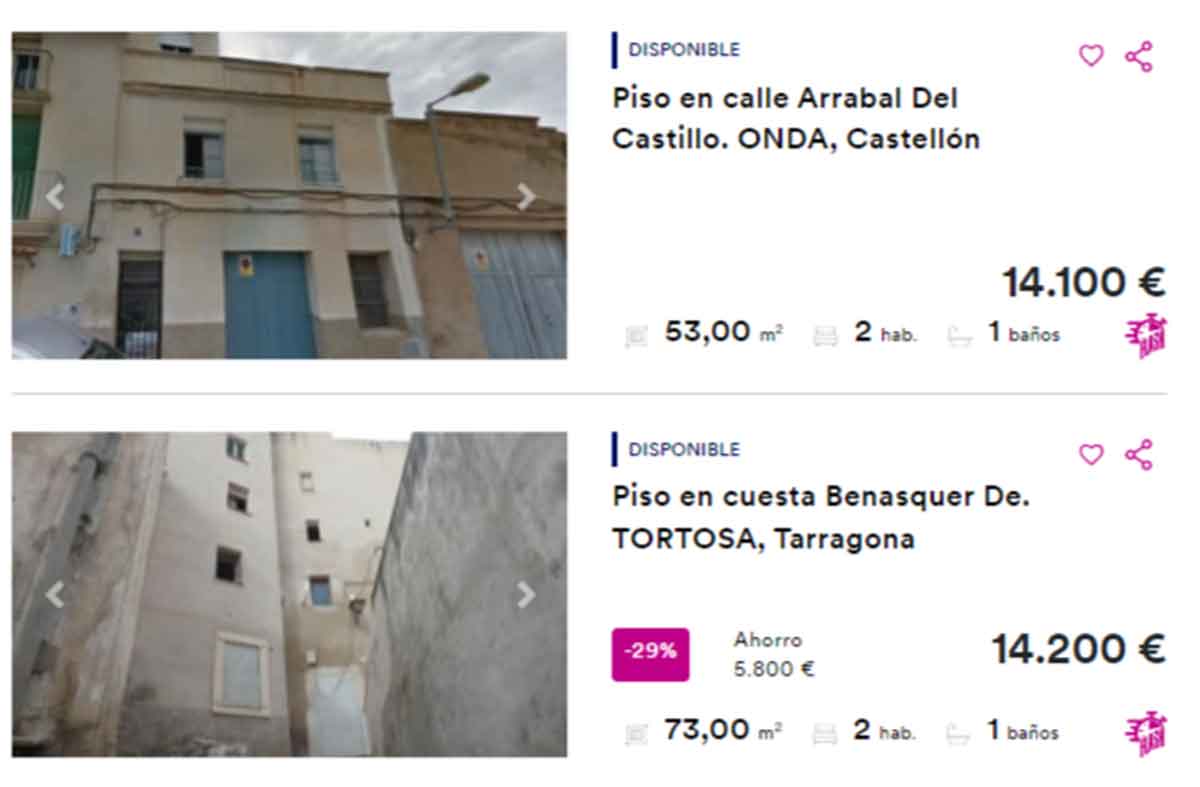
Task: Share the cuesta Benasquer listing
Action: (1139, 454)
